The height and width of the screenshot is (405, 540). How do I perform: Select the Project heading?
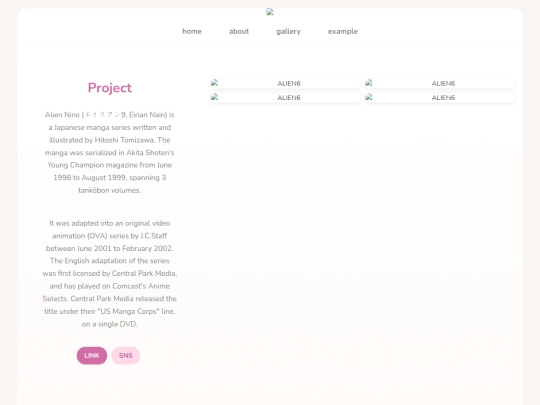pos(110,88)
